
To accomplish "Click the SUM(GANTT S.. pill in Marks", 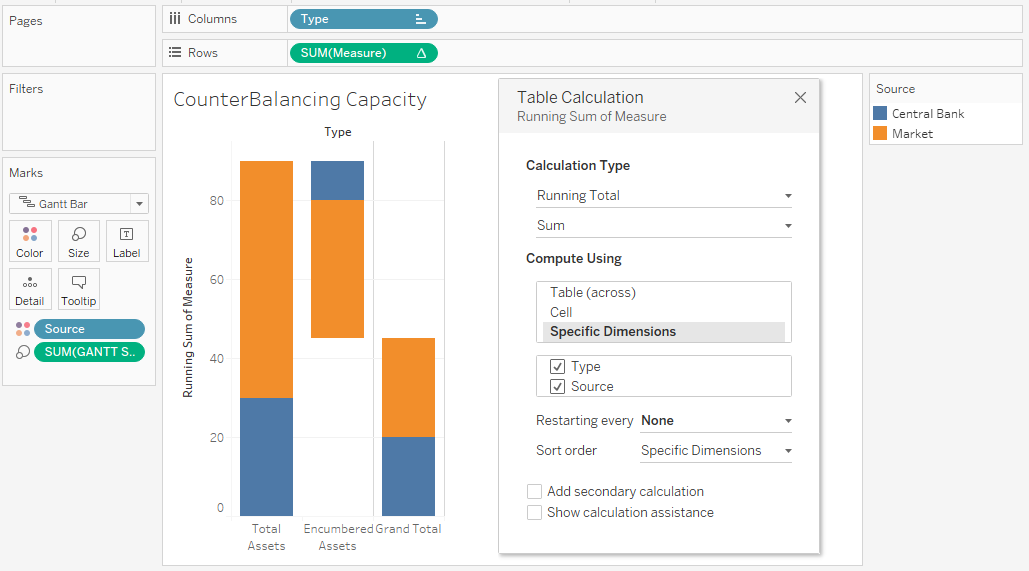I will (89, 352).
